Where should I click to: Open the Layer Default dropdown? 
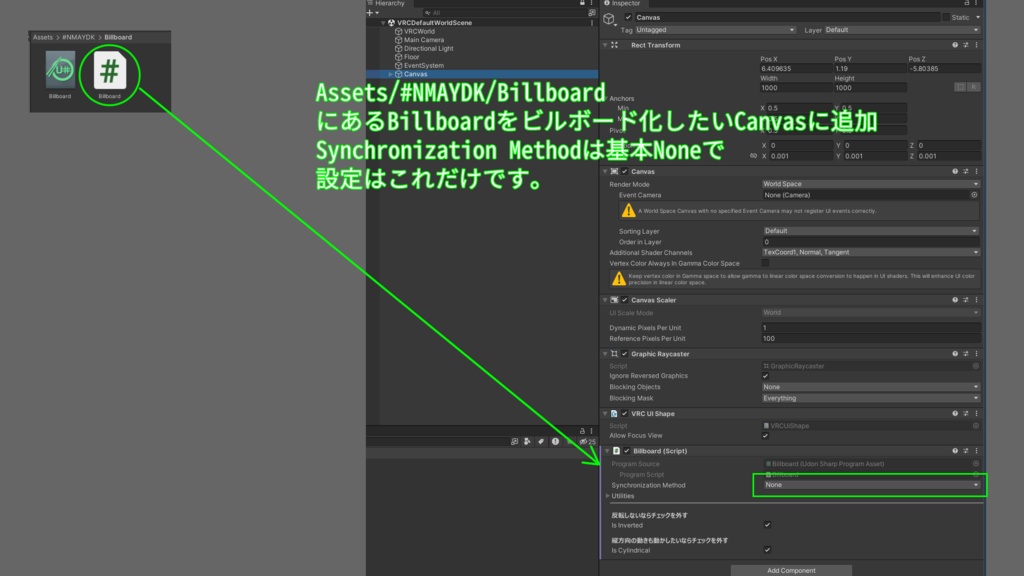coord(900,30)
